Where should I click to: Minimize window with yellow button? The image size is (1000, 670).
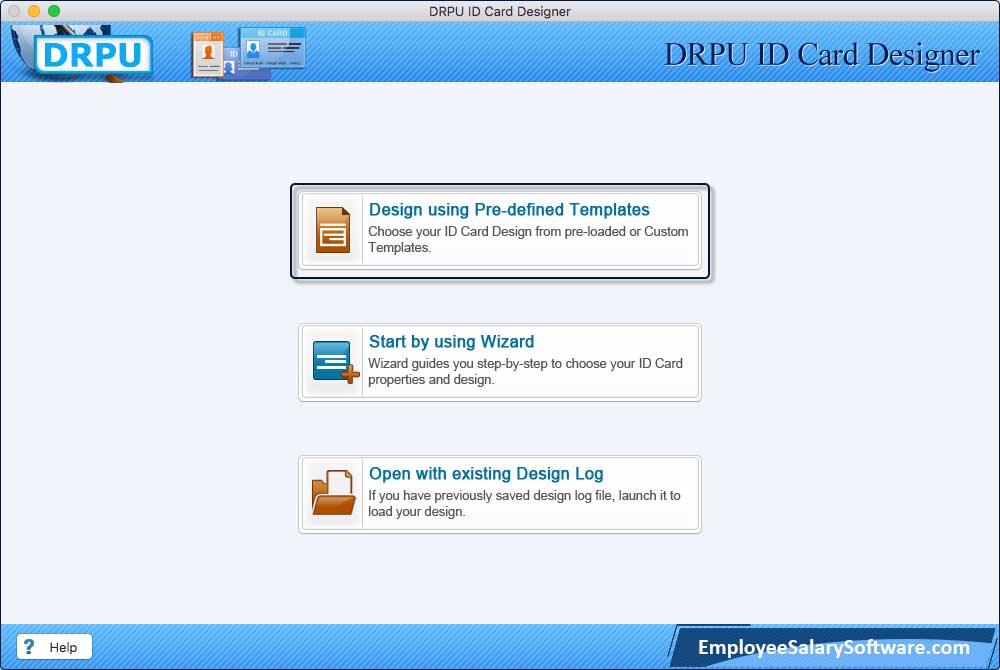click(34, 11)
